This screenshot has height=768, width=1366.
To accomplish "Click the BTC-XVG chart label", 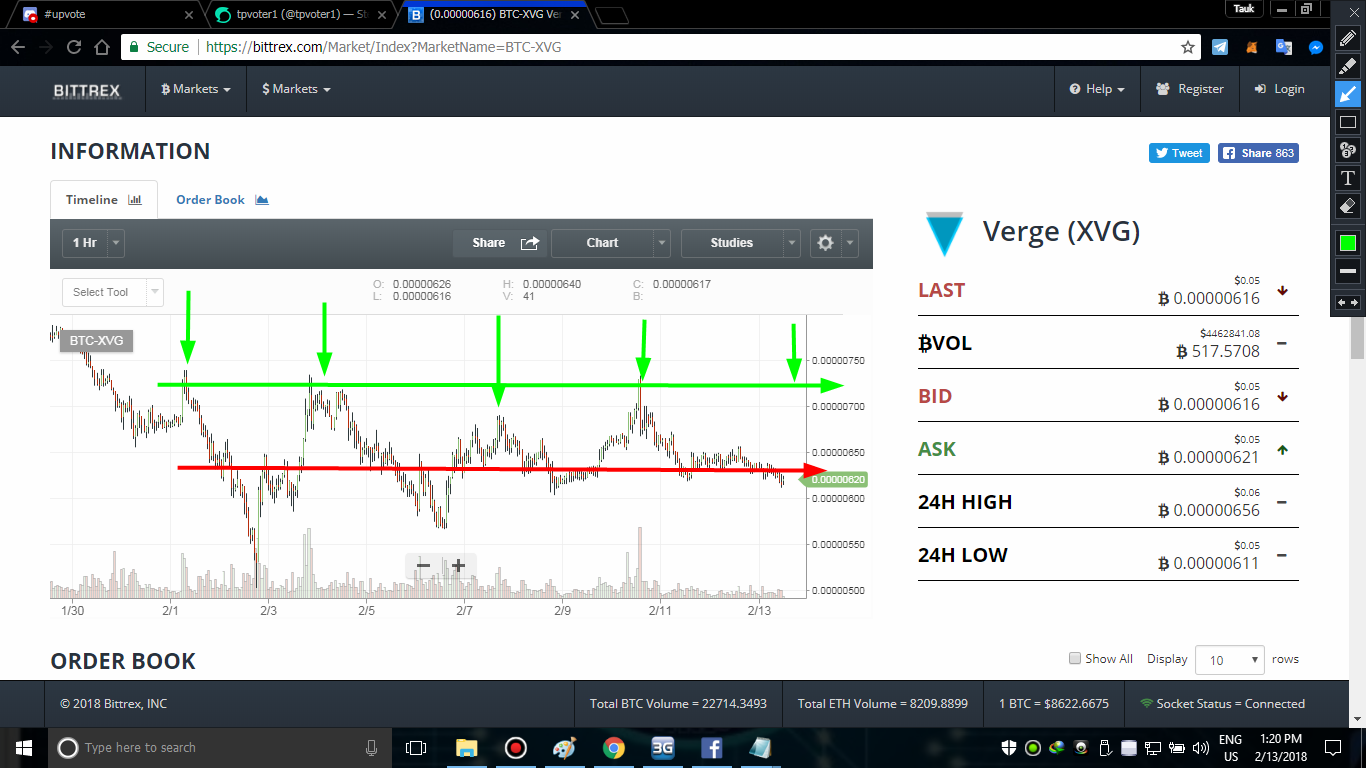I will 96,341.
